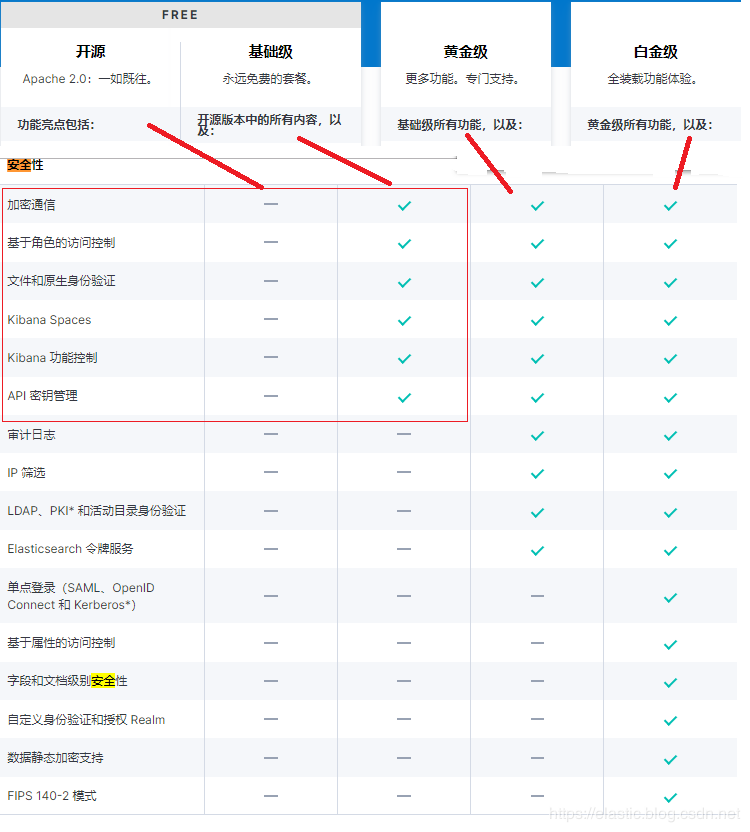This screenshot has height=832, width=750.
Task: Click the 黄金级 checkmark for 加密通信
Action: [x=537, y=205]
